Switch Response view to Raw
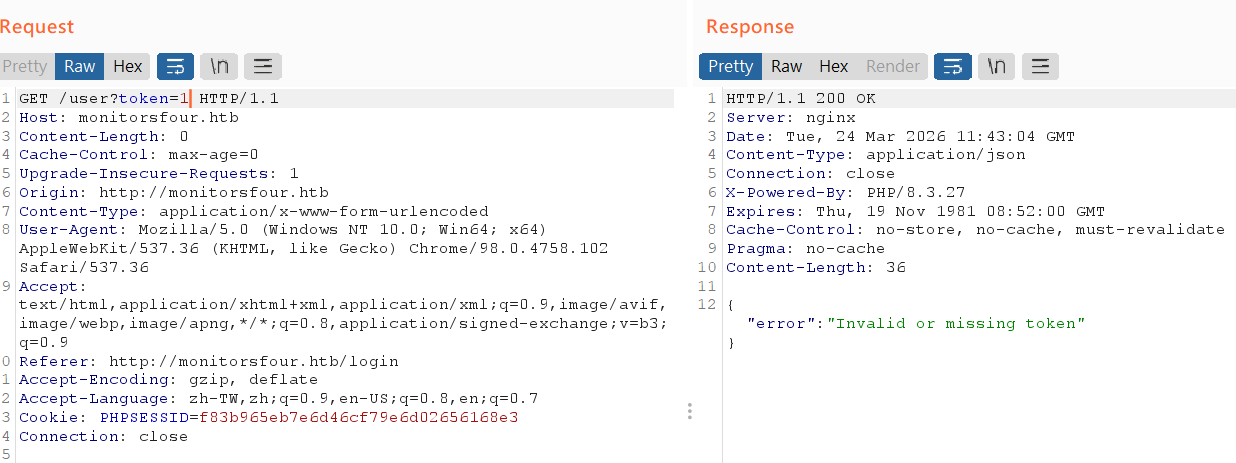1236x463 pixels. pyautogui.click(x=786, y=67)
